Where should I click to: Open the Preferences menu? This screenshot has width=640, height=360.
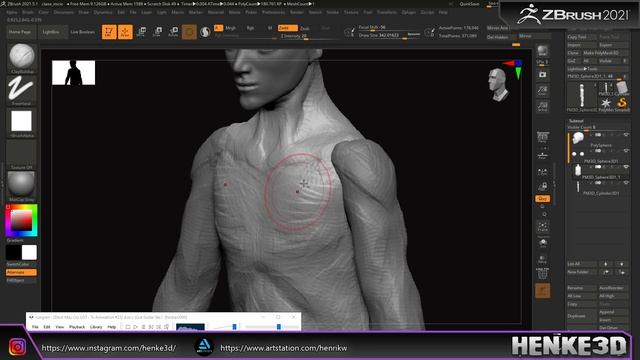coord(273,12)
